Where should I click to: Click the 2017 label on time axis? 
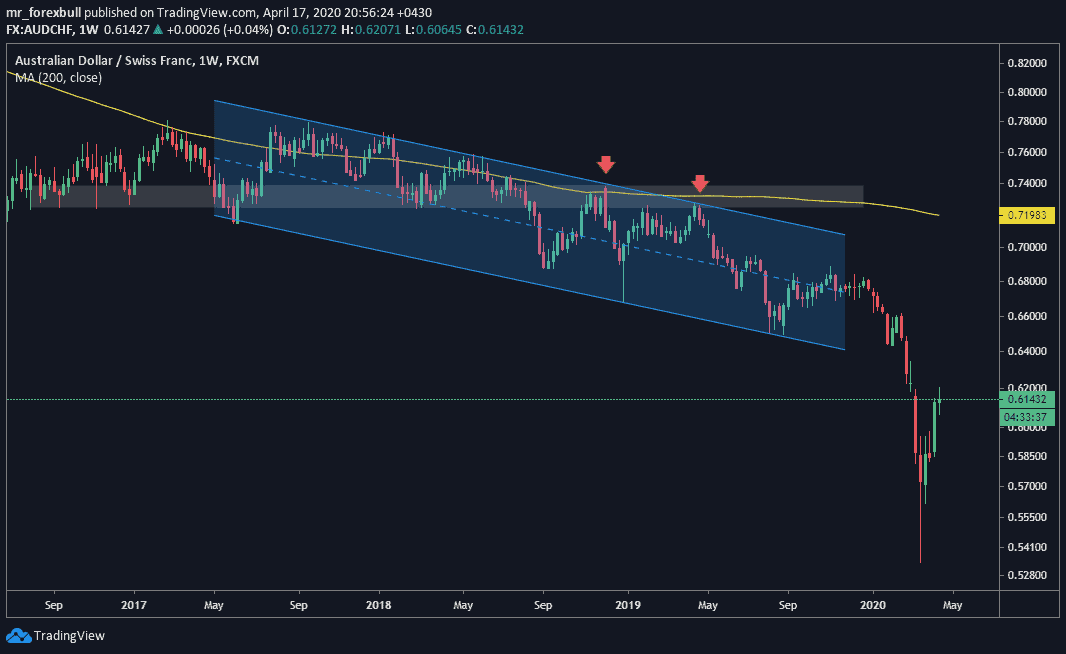[132, 605]
